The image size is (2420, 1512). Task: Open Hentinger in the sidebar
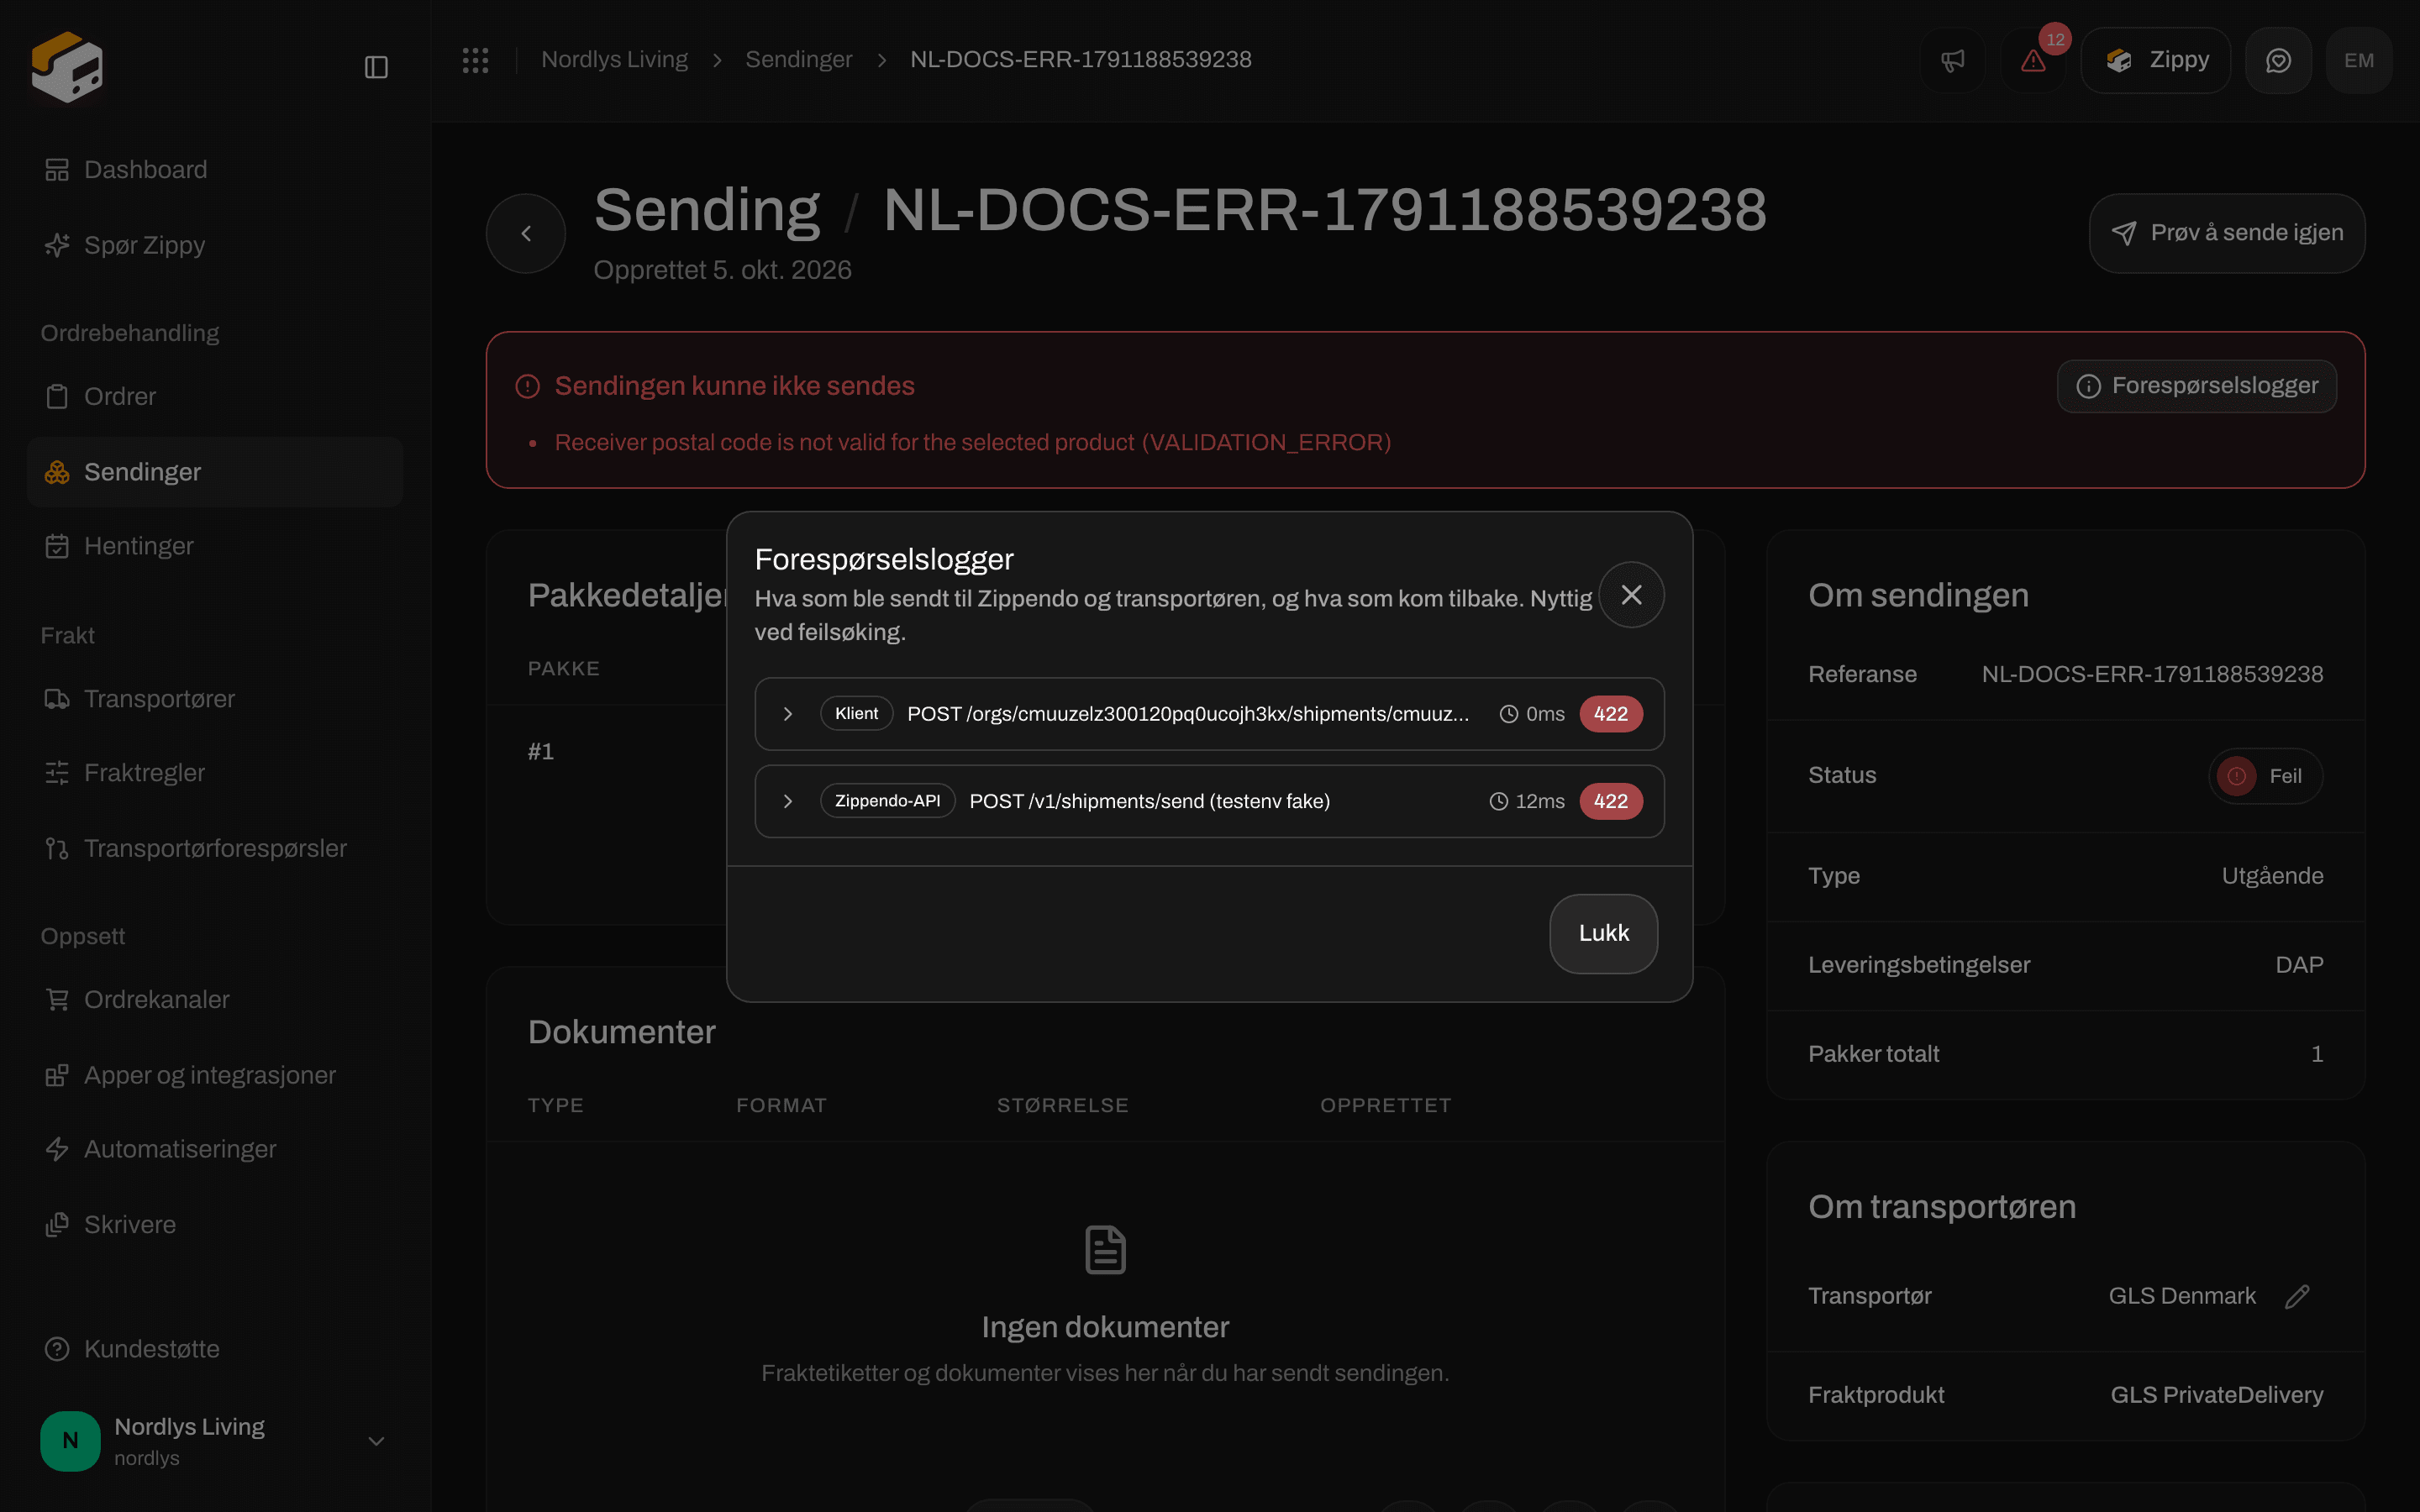214,546
